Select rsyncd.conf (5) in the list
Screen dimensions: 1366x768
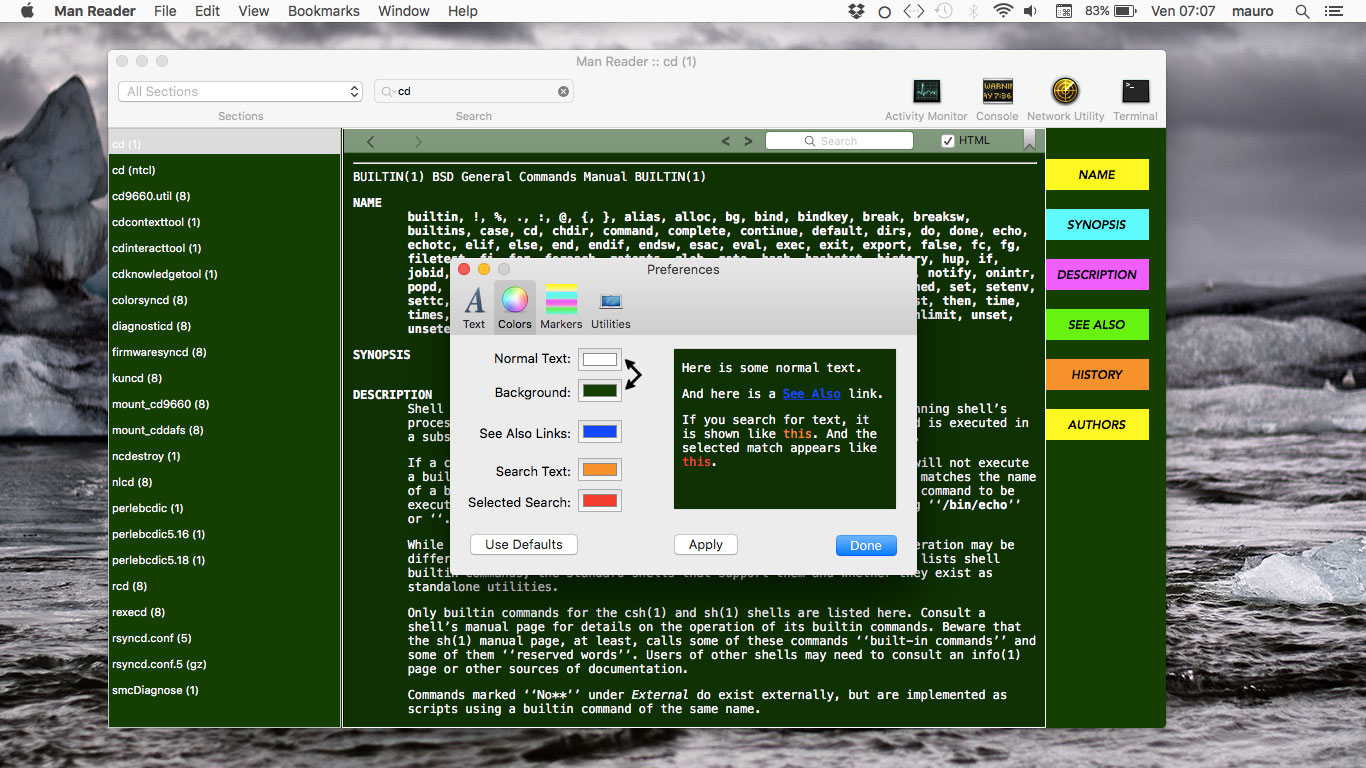225,638
